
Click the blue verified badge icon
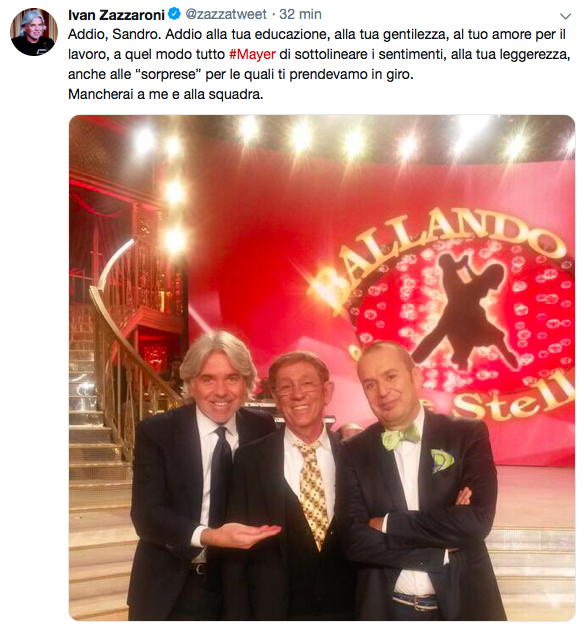pyautogui.click(x=174, y=14)
